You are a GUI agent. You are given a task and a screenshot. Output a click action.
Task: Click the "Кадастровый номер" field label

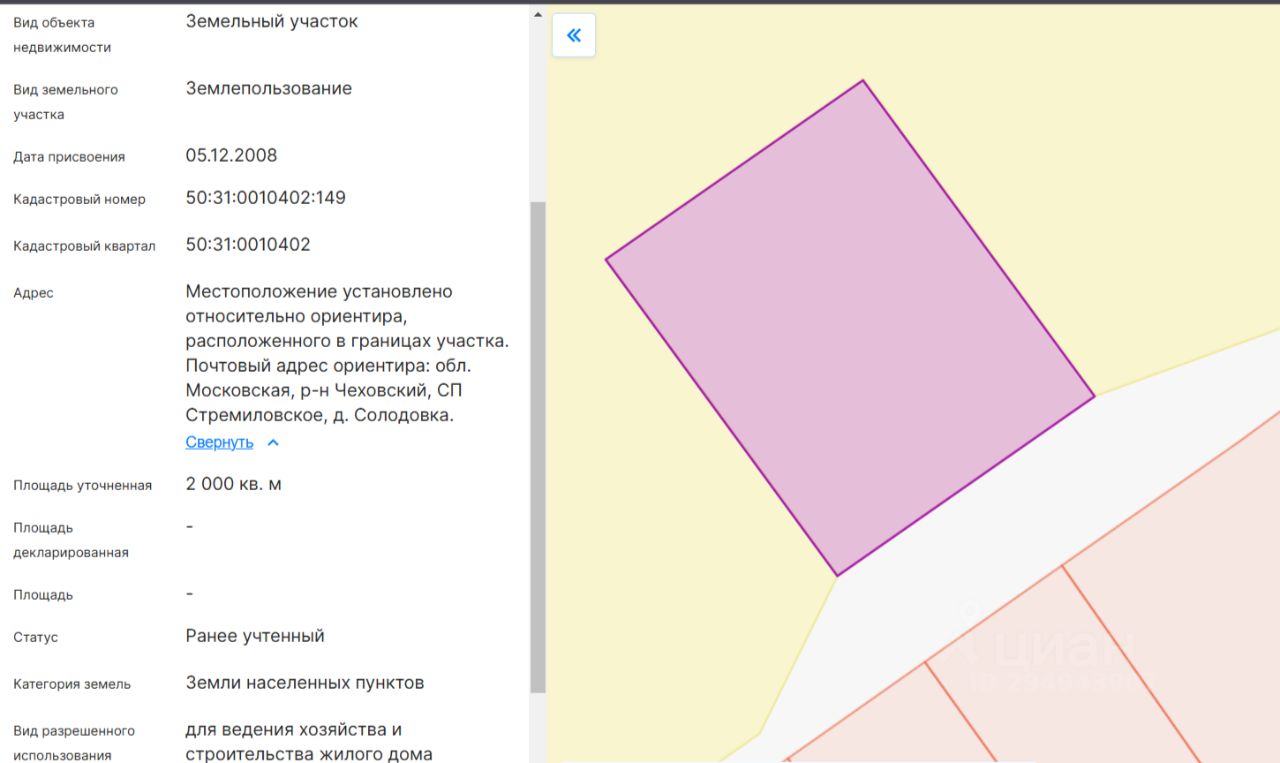click(x=79, y=199)
